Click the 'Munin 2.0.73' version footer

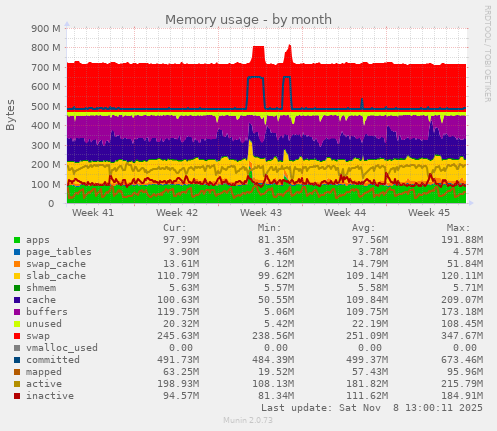point(248,420)
